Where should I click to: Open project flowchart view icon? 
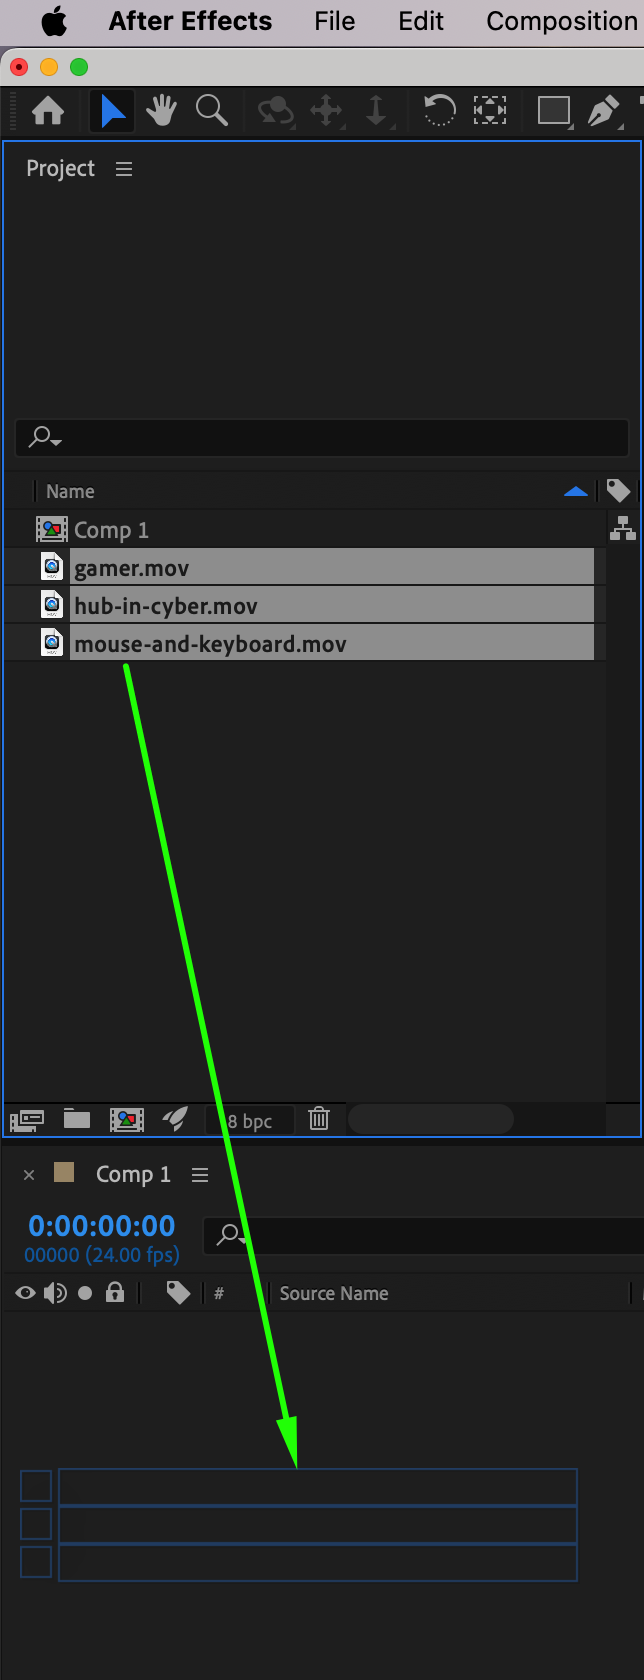click(x=623, y=528)
